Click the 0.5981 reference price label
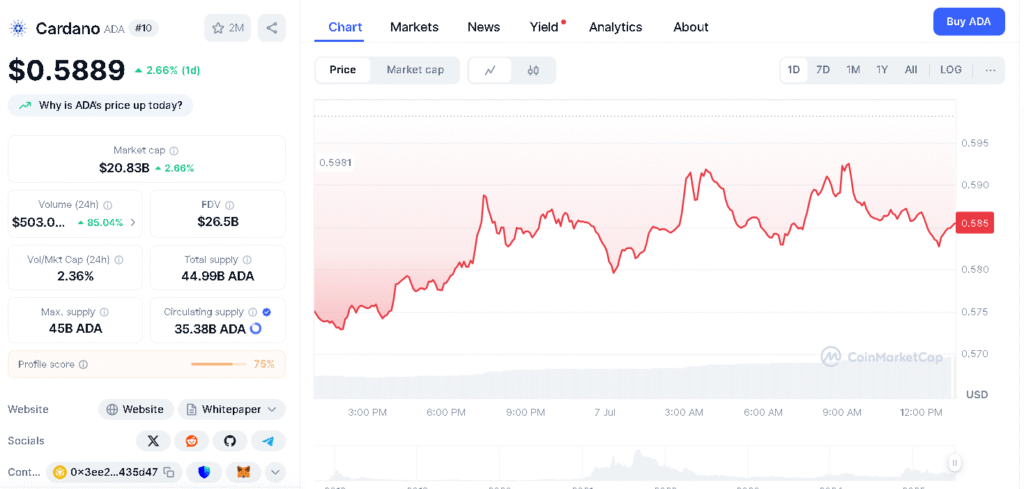 [x=336, y=163]
